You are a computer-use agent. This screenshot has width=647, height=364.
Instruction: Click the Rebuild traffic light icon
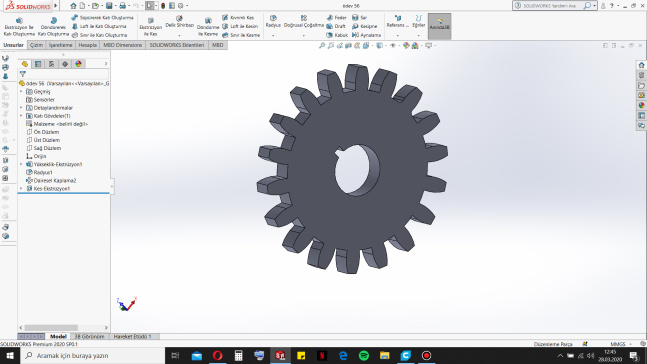pos(163,6)
